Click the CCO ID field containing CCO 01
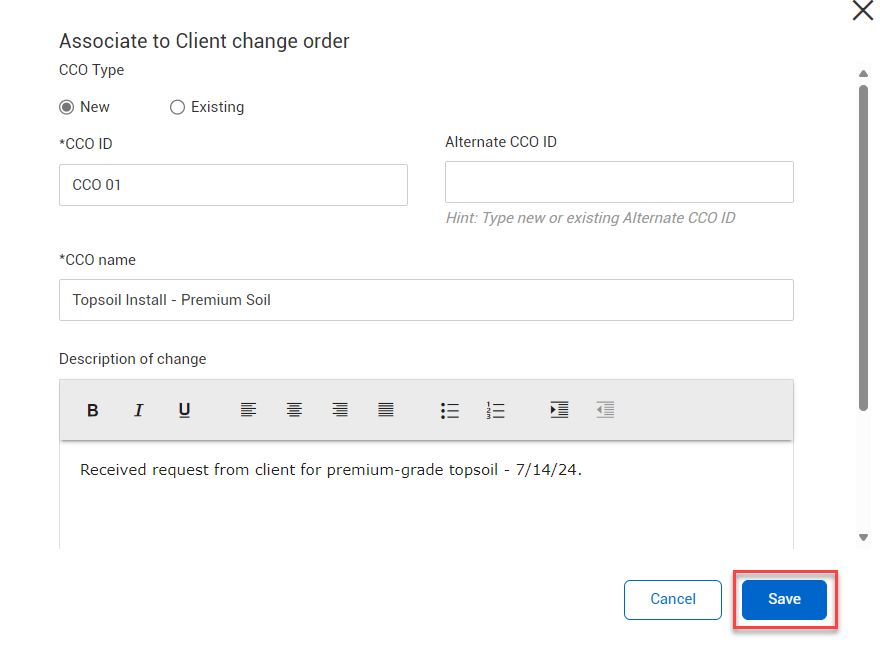880x651 pixels. (x=232, y=185)
